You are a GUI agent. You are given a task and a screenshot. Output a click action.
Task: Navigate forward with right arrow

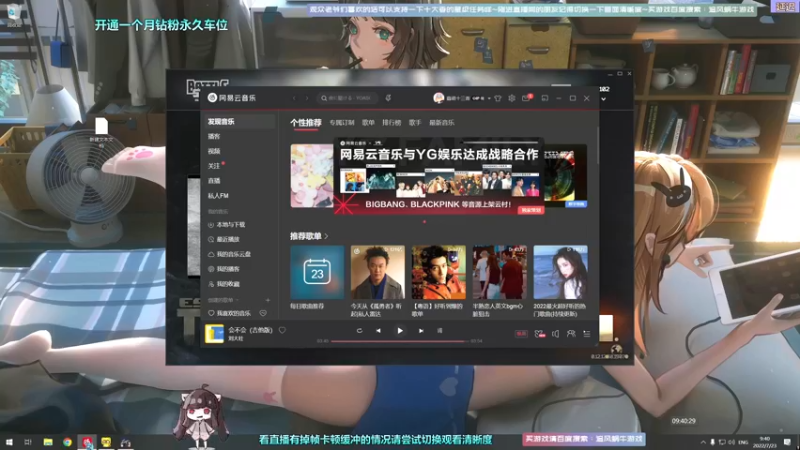307,98
